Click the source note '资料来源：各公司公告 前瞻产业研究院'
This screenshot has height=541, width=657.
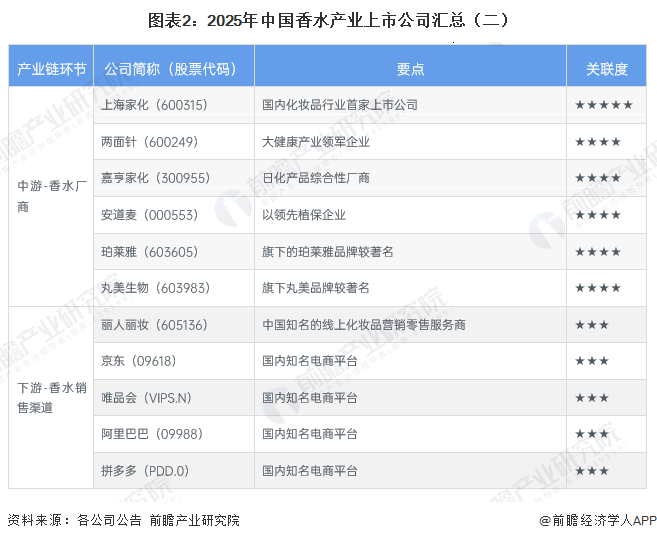pos(124,520)
